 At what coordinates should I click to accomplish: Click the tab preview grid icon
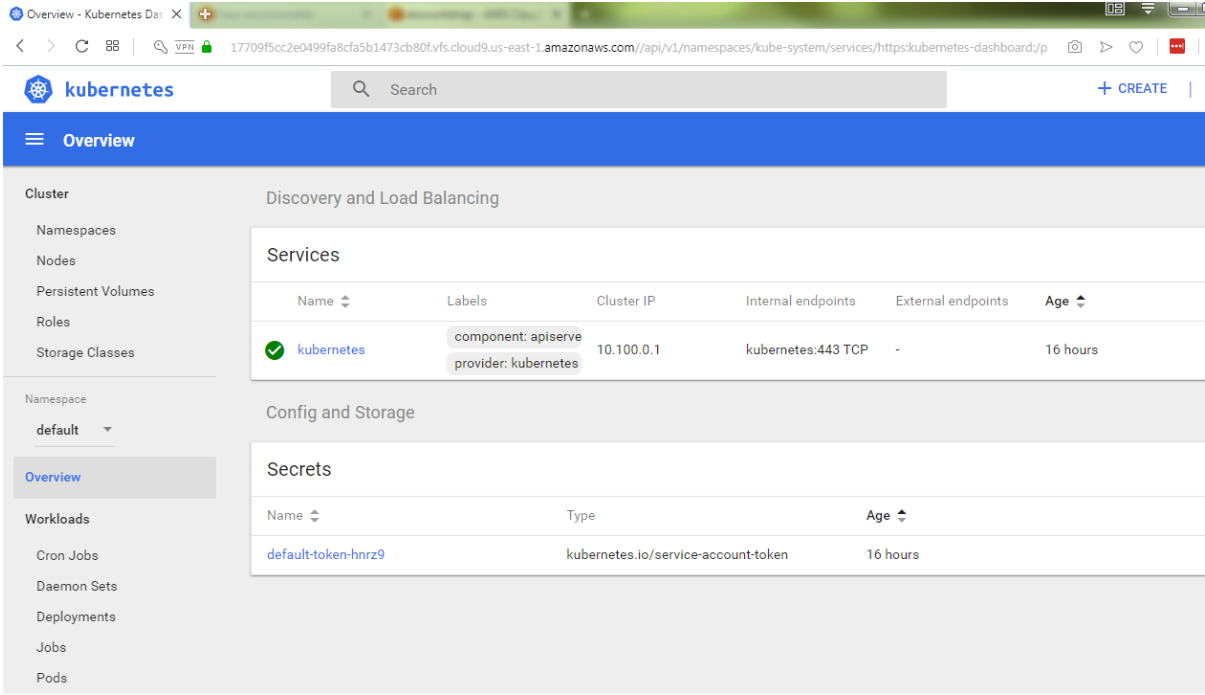click(x=112, y=46)
